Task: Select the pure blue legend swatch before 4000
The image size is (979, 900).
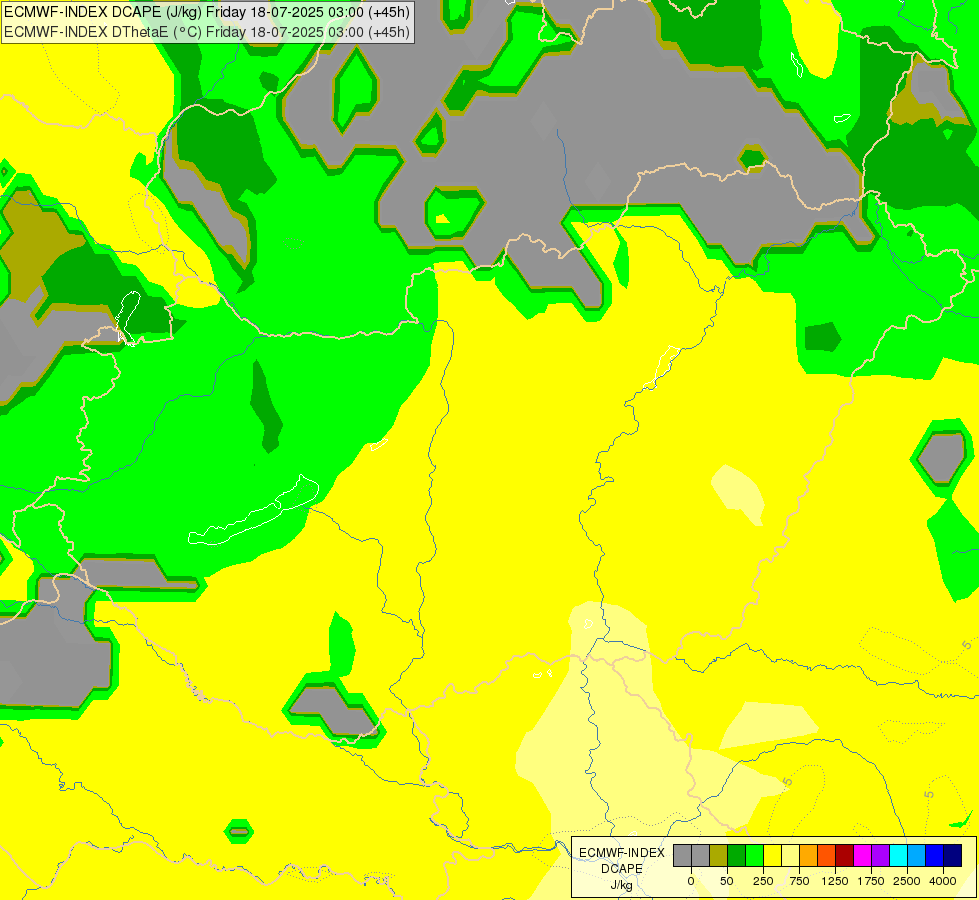Action: point(935,855)
